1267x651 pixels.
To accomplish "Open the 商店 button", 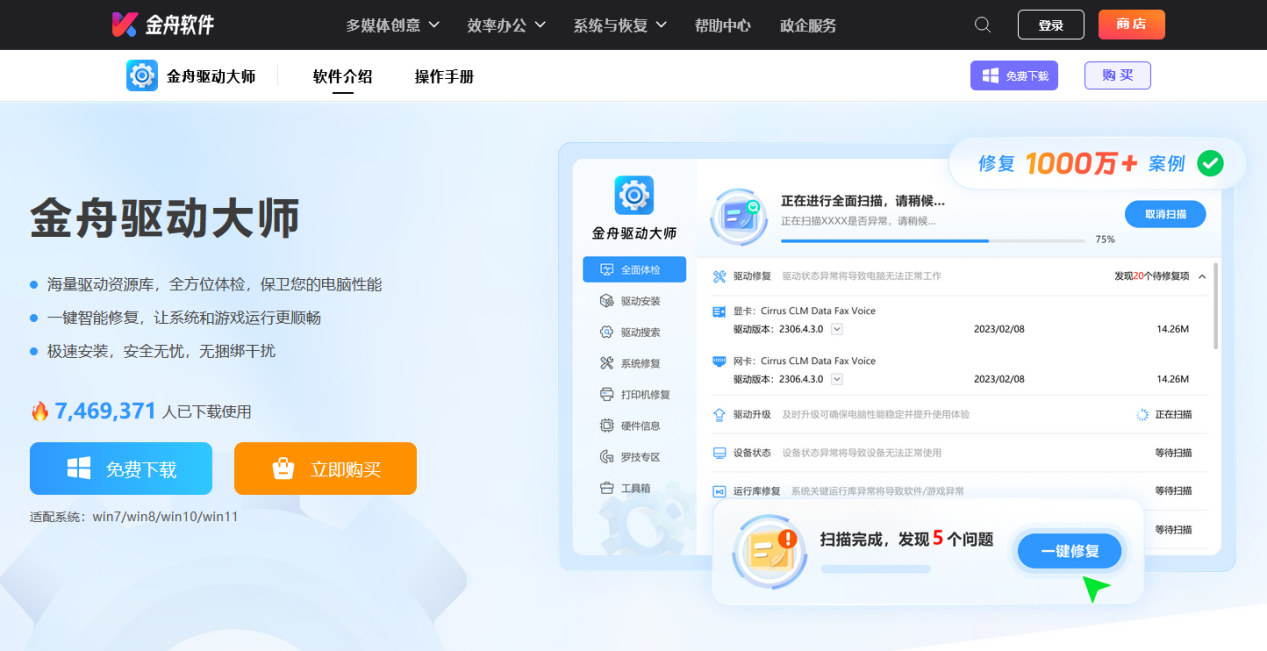I will pos(1131,25).
